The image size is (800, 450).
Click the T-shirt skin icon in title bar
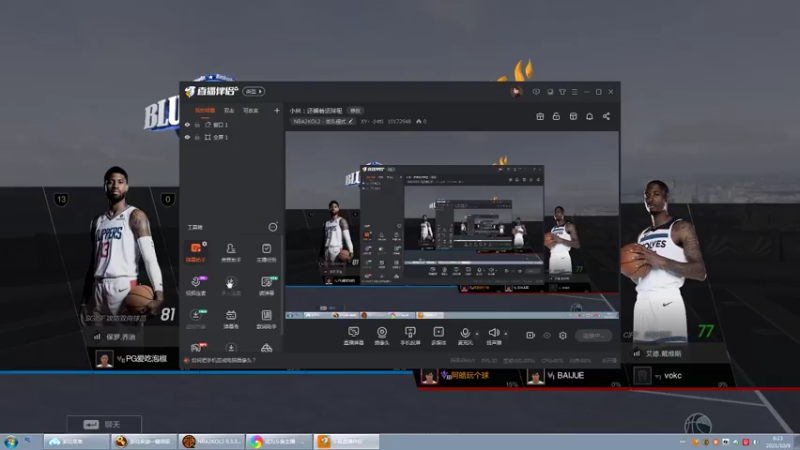562,92
